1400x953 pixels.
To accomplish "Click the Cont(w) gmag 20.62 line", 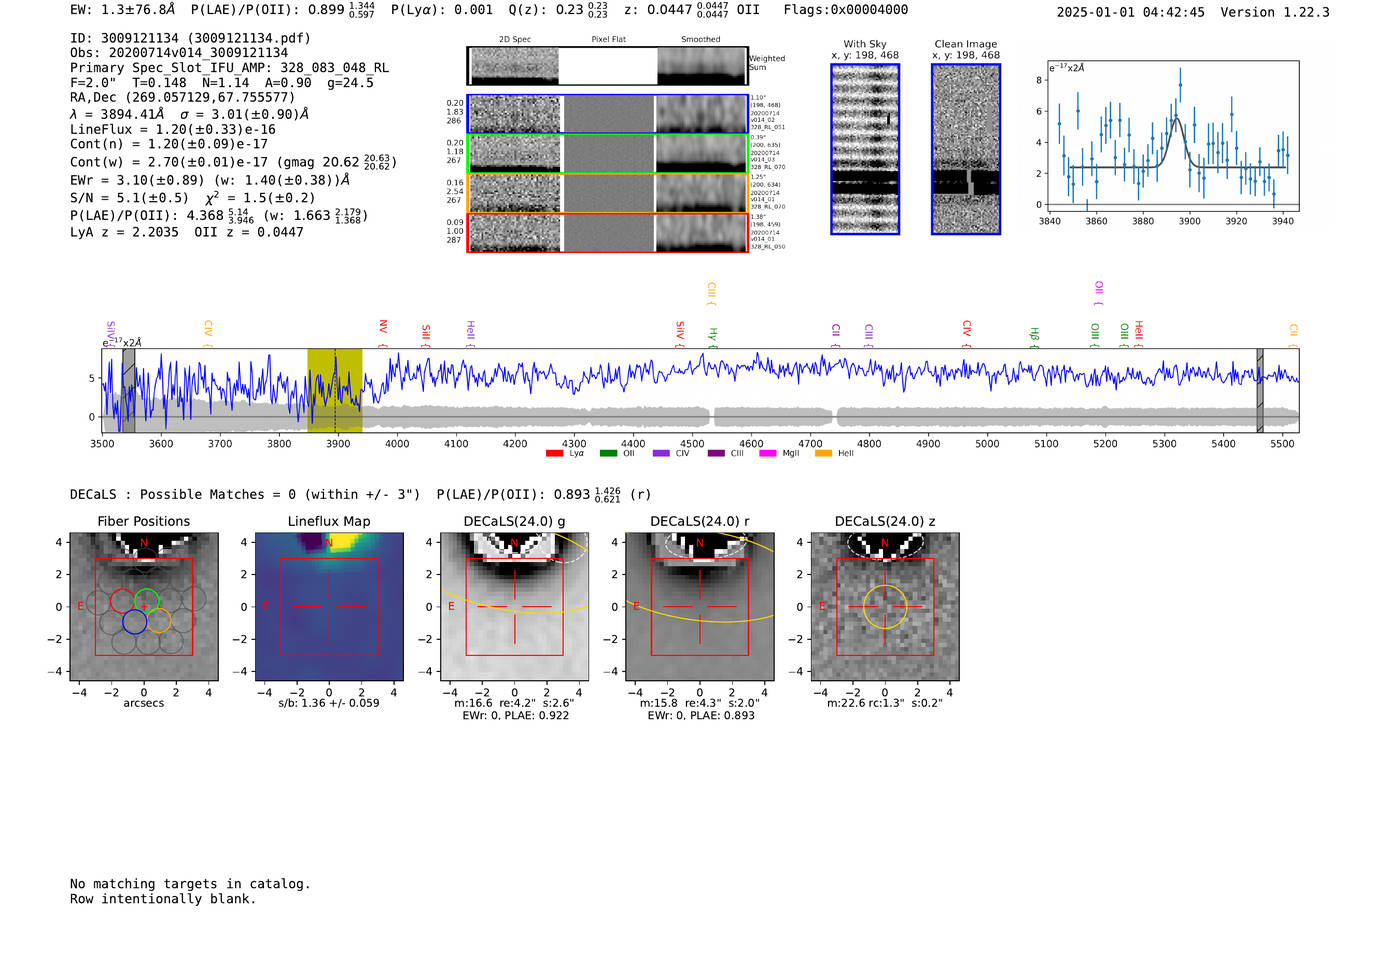I will click(234, 161).
